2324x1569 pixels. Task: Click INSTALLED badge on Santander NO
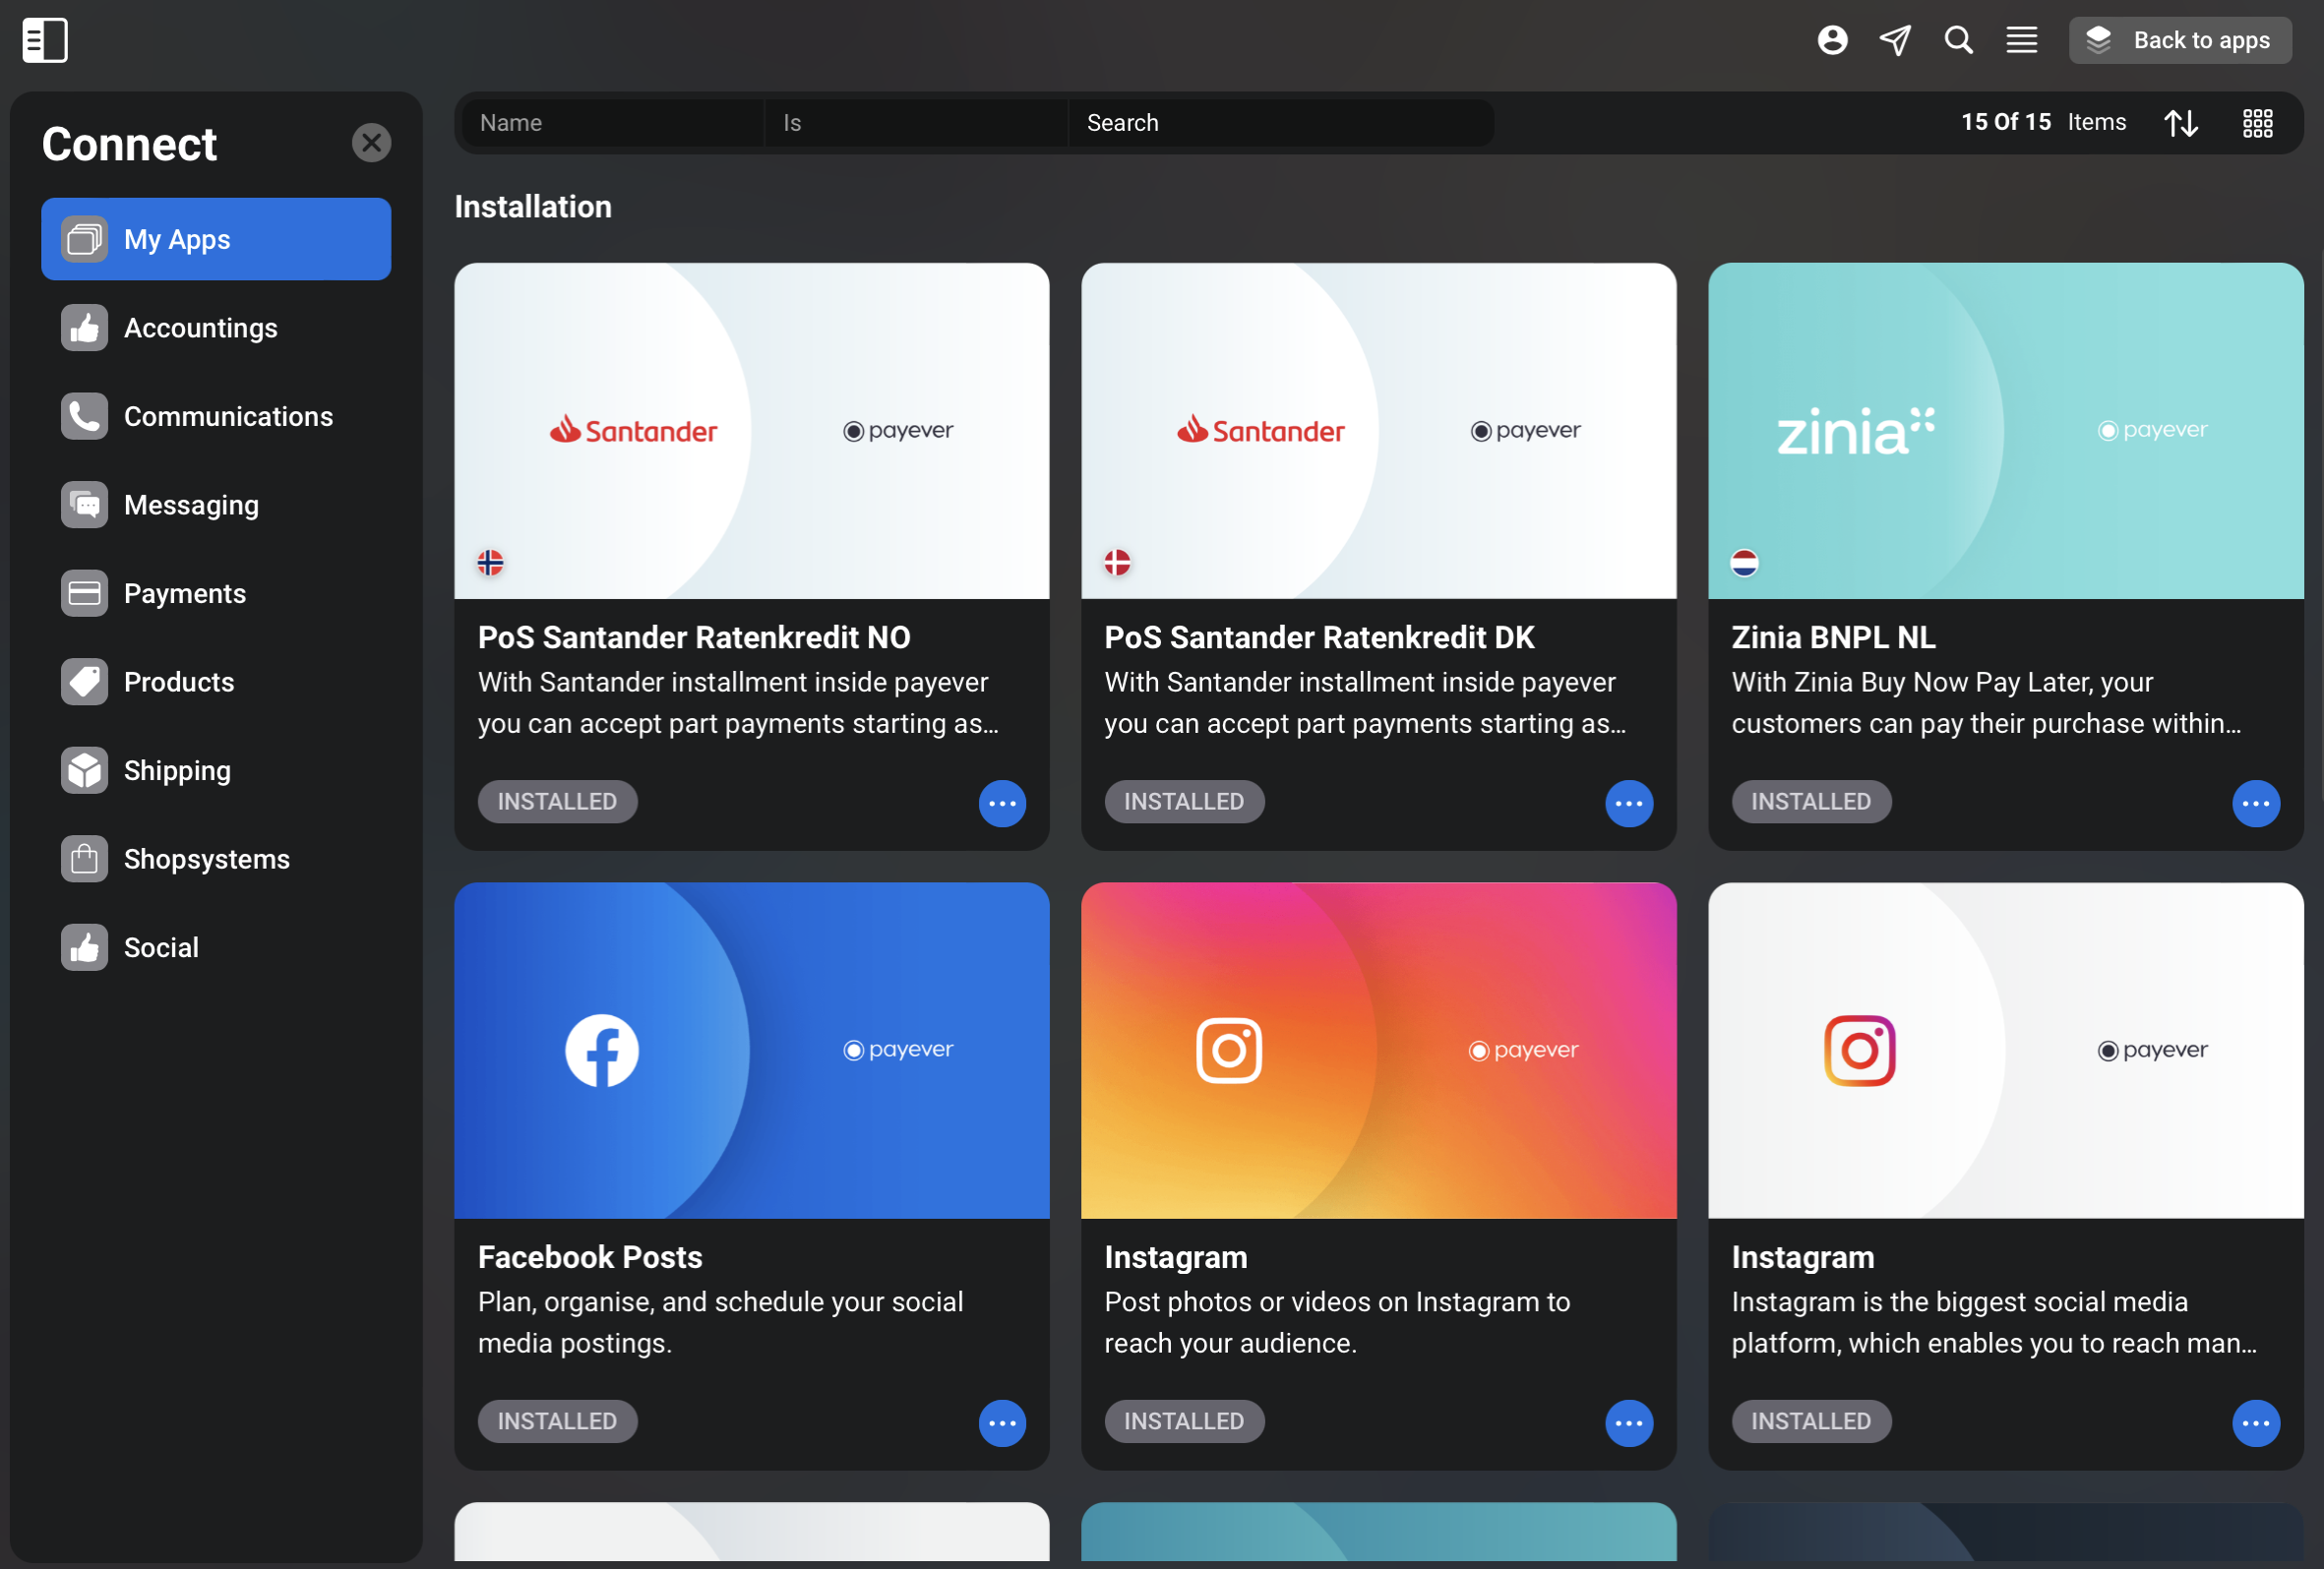click(557, 802)
